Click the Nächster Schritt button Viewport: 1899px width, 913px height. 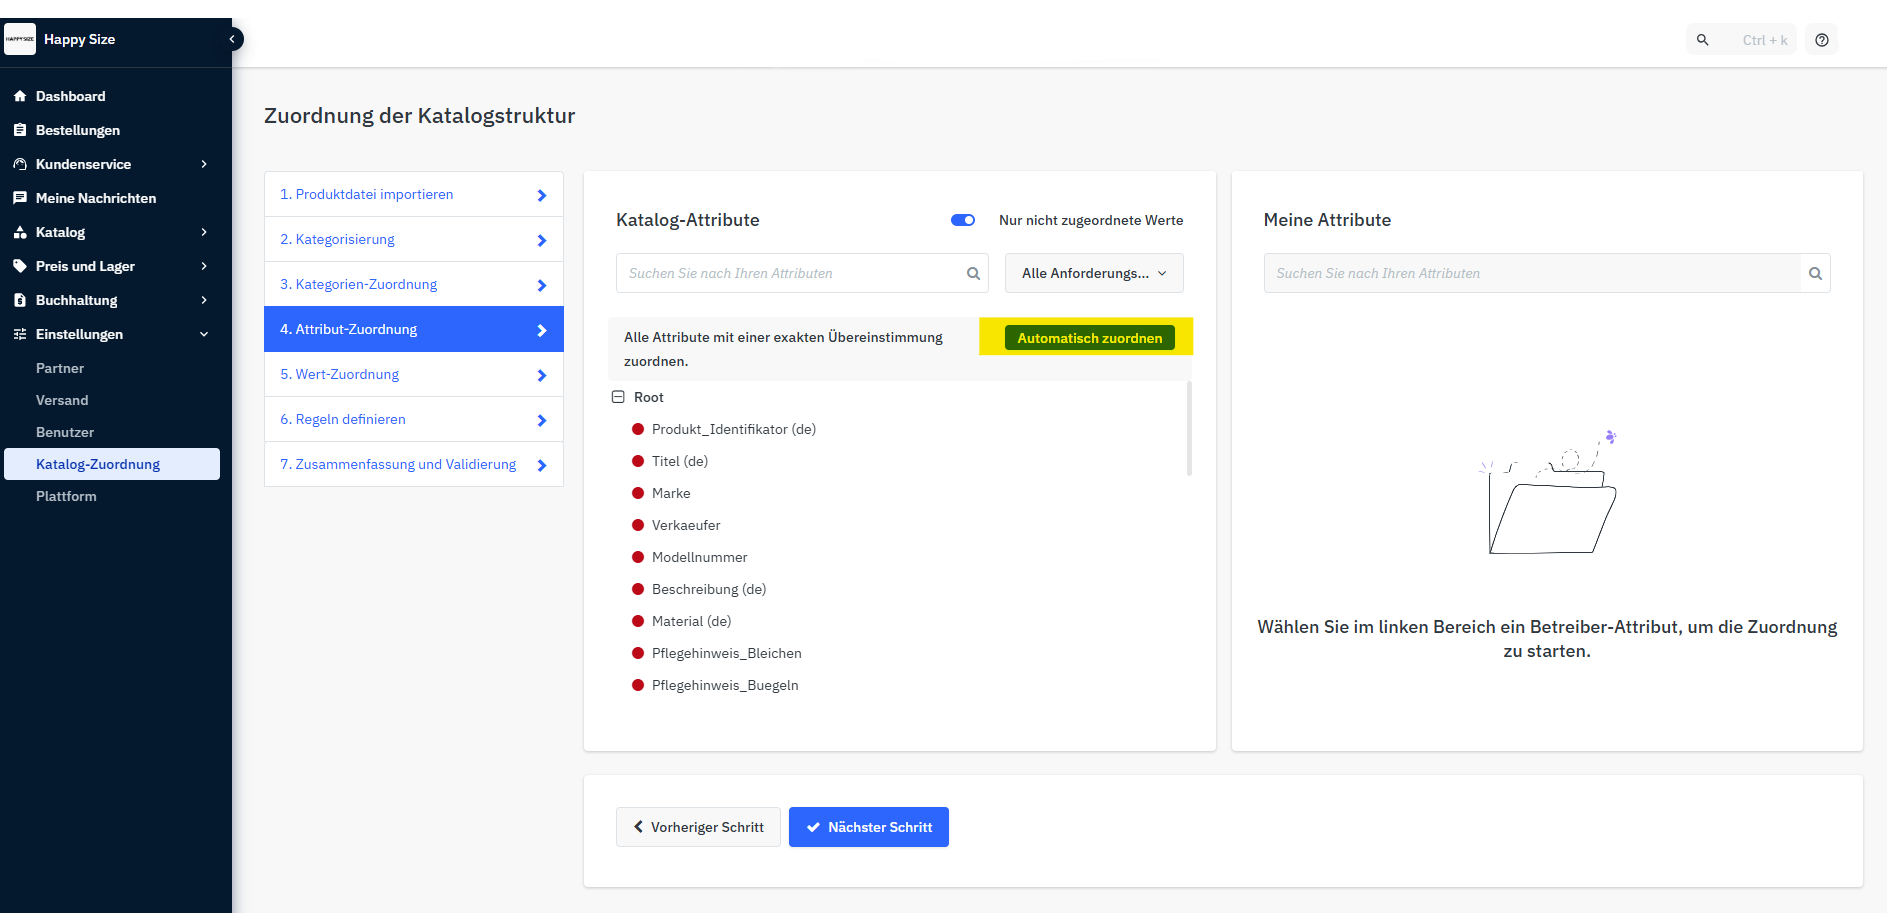868,827
